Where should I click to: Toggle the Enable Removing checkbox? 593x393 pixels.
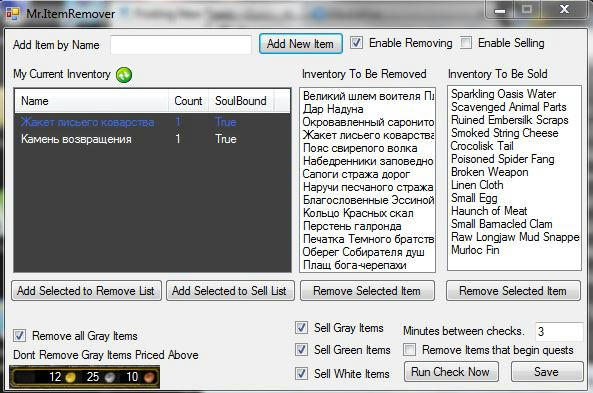click(356, 43)
